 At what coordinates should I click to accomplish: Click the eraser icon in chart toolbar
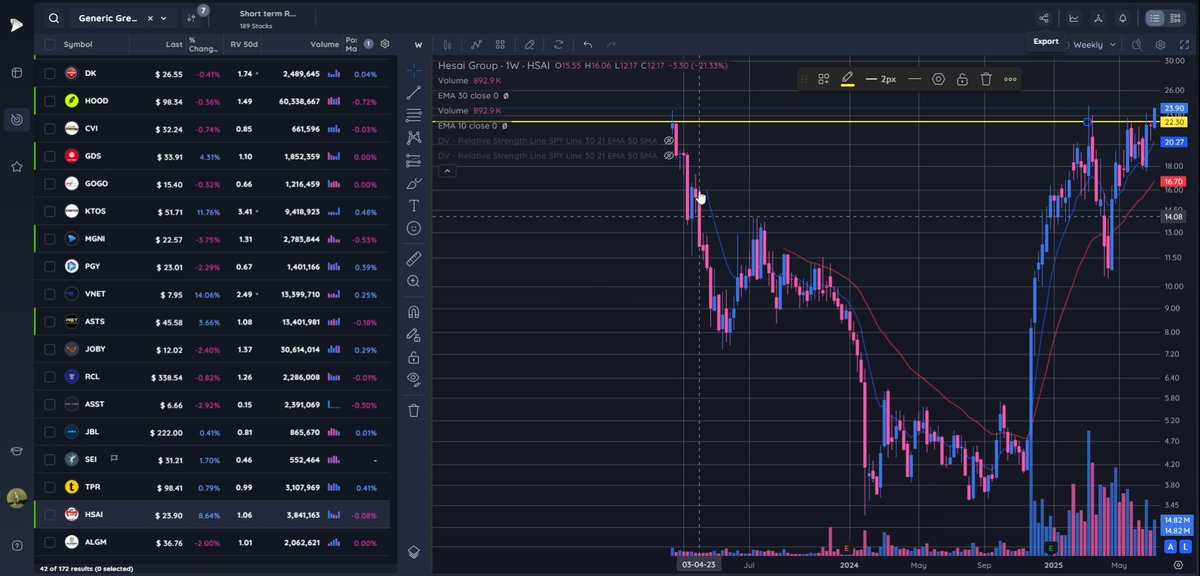coord(529,44)
